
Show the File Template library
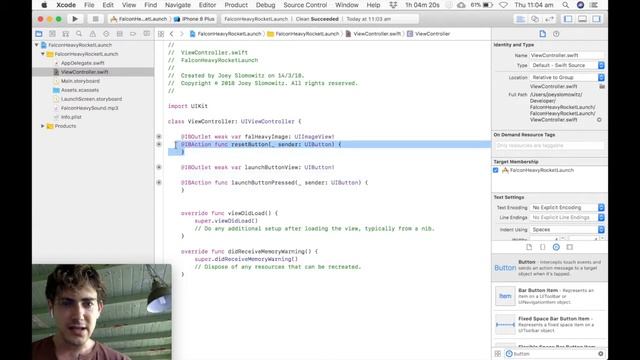pos(529,247)
